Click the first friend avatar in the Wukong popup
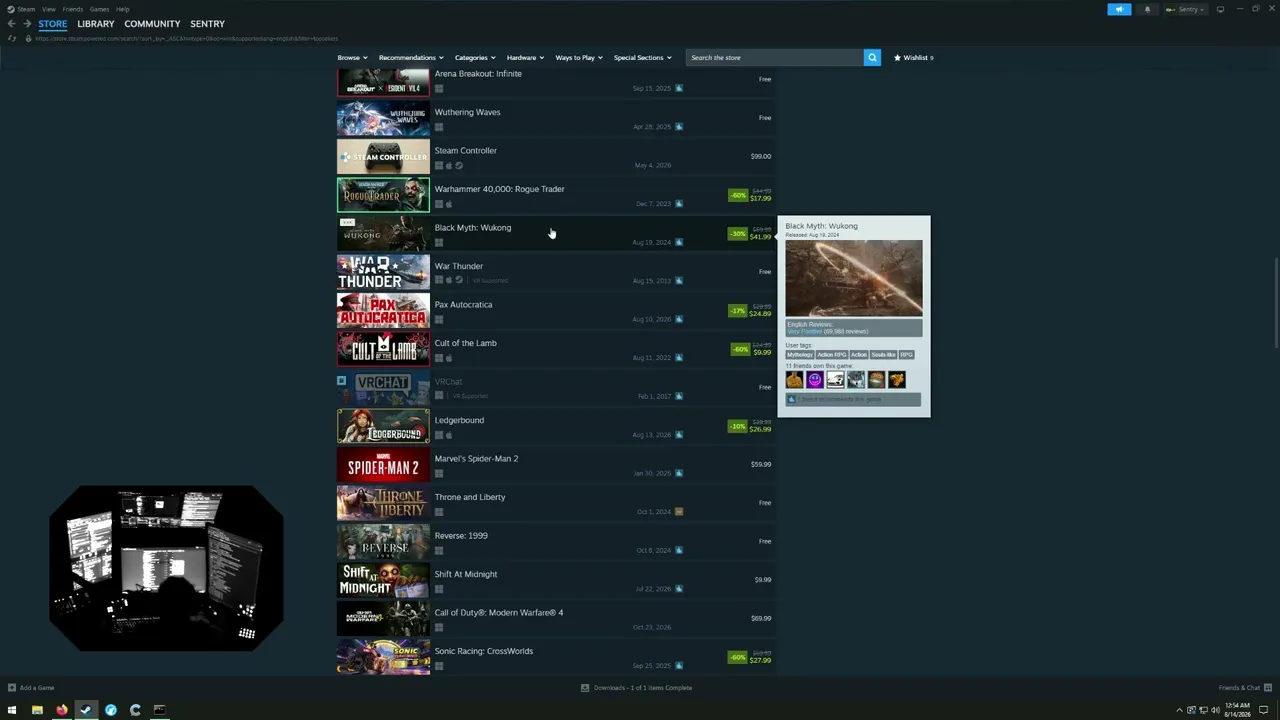The height and width of the screenshot is (720, 1280). tap(794, 380)
